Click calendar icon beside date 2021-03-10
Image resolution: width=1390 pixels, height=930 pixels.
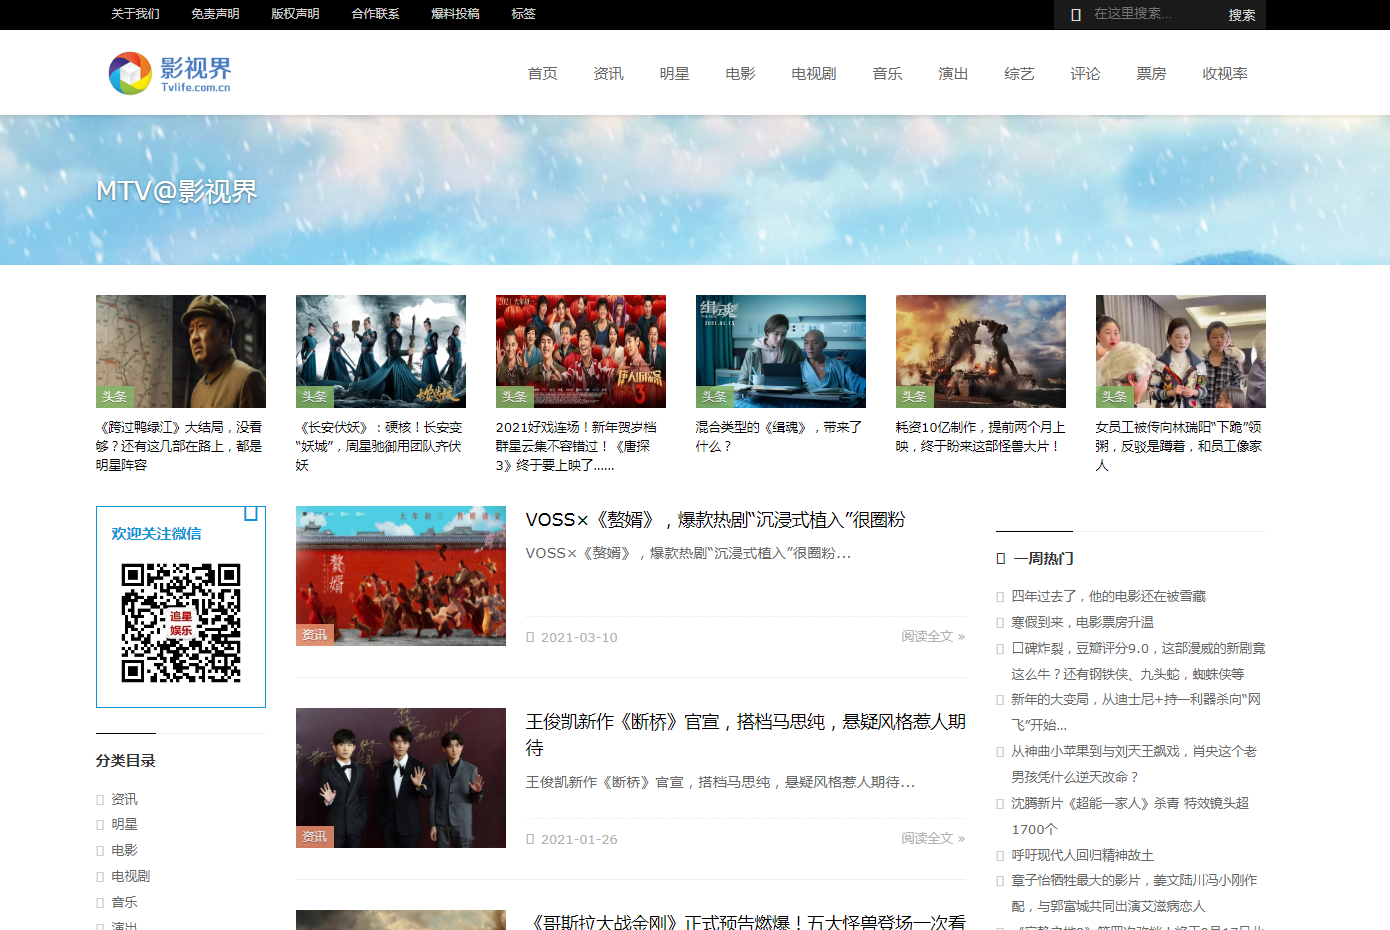[531, 637]
